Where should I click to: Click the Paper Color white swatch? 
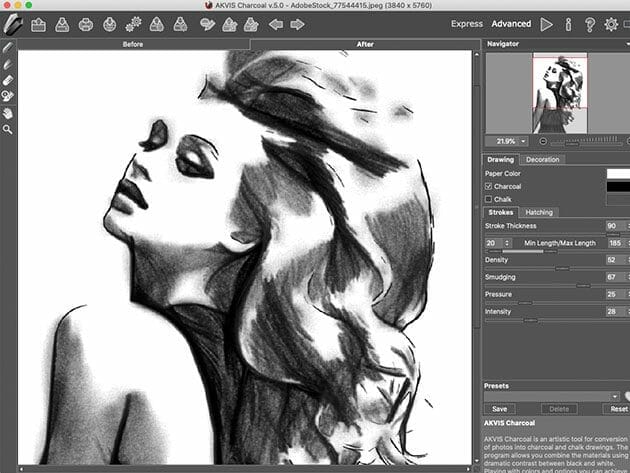pos(618,173)
